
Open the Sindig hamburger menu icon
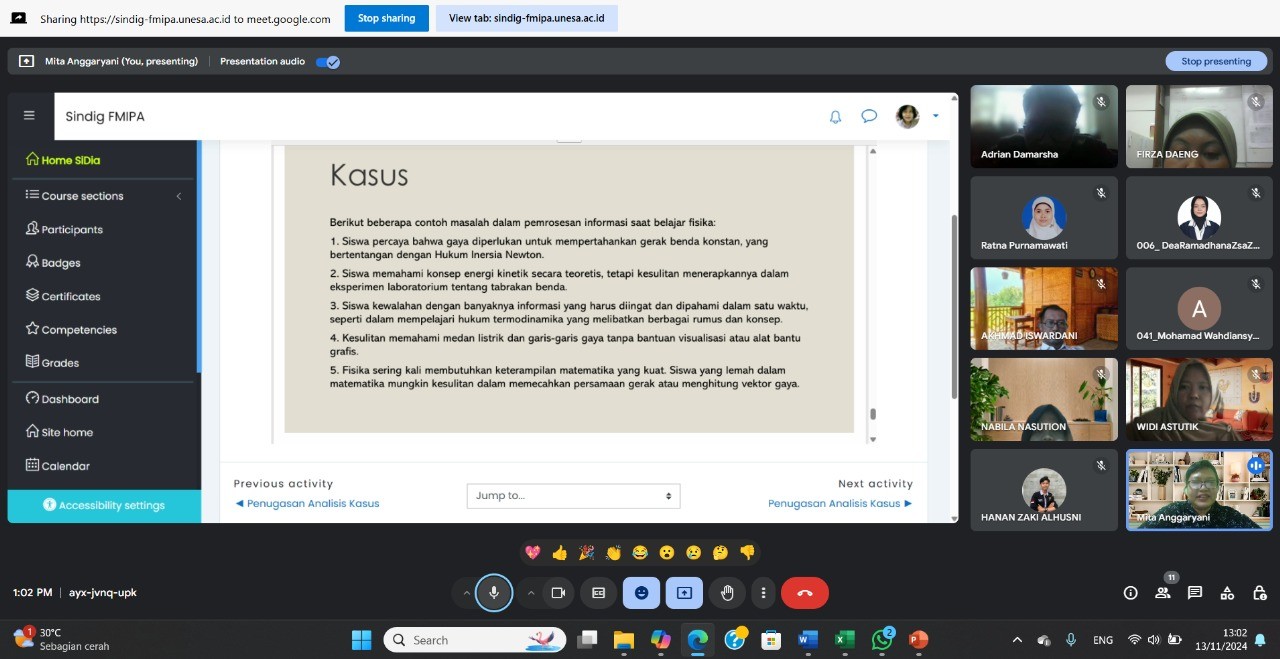[29, 116]
